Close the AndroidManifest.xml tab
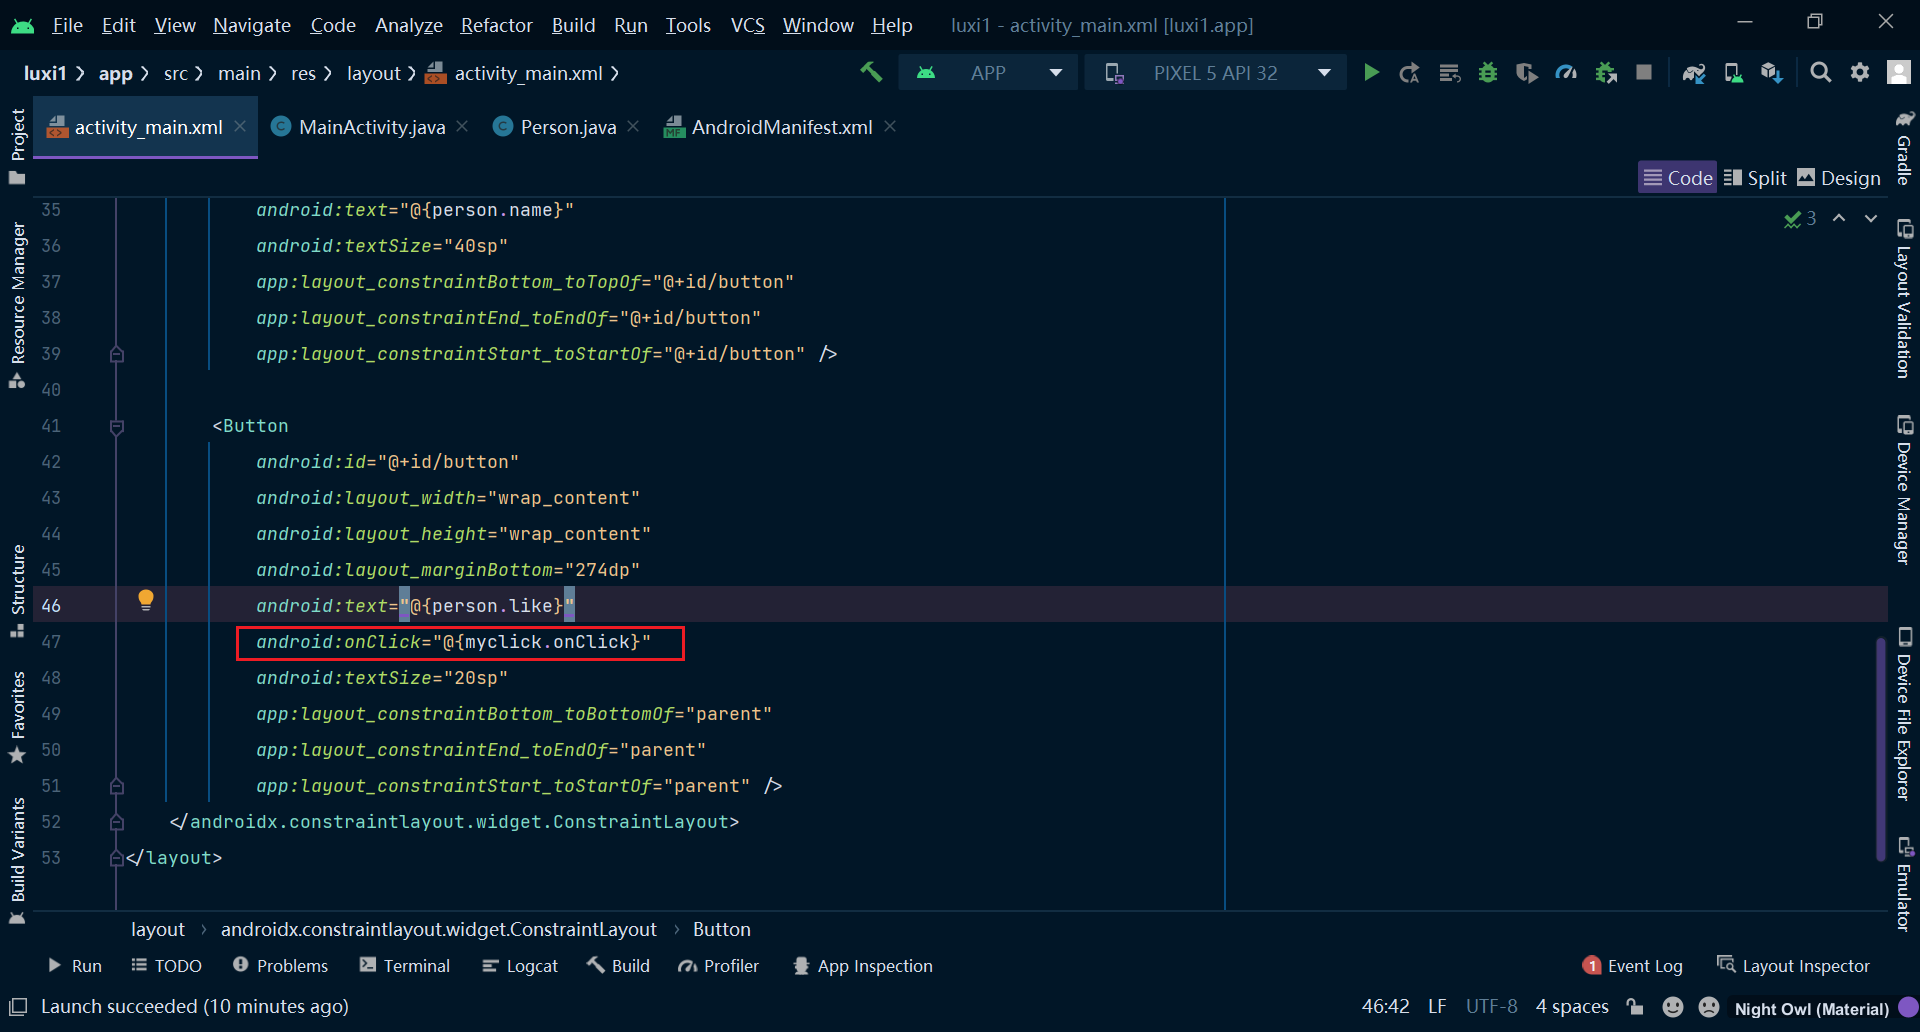Screen dimensions: 1920x1032 click(890, 126)
